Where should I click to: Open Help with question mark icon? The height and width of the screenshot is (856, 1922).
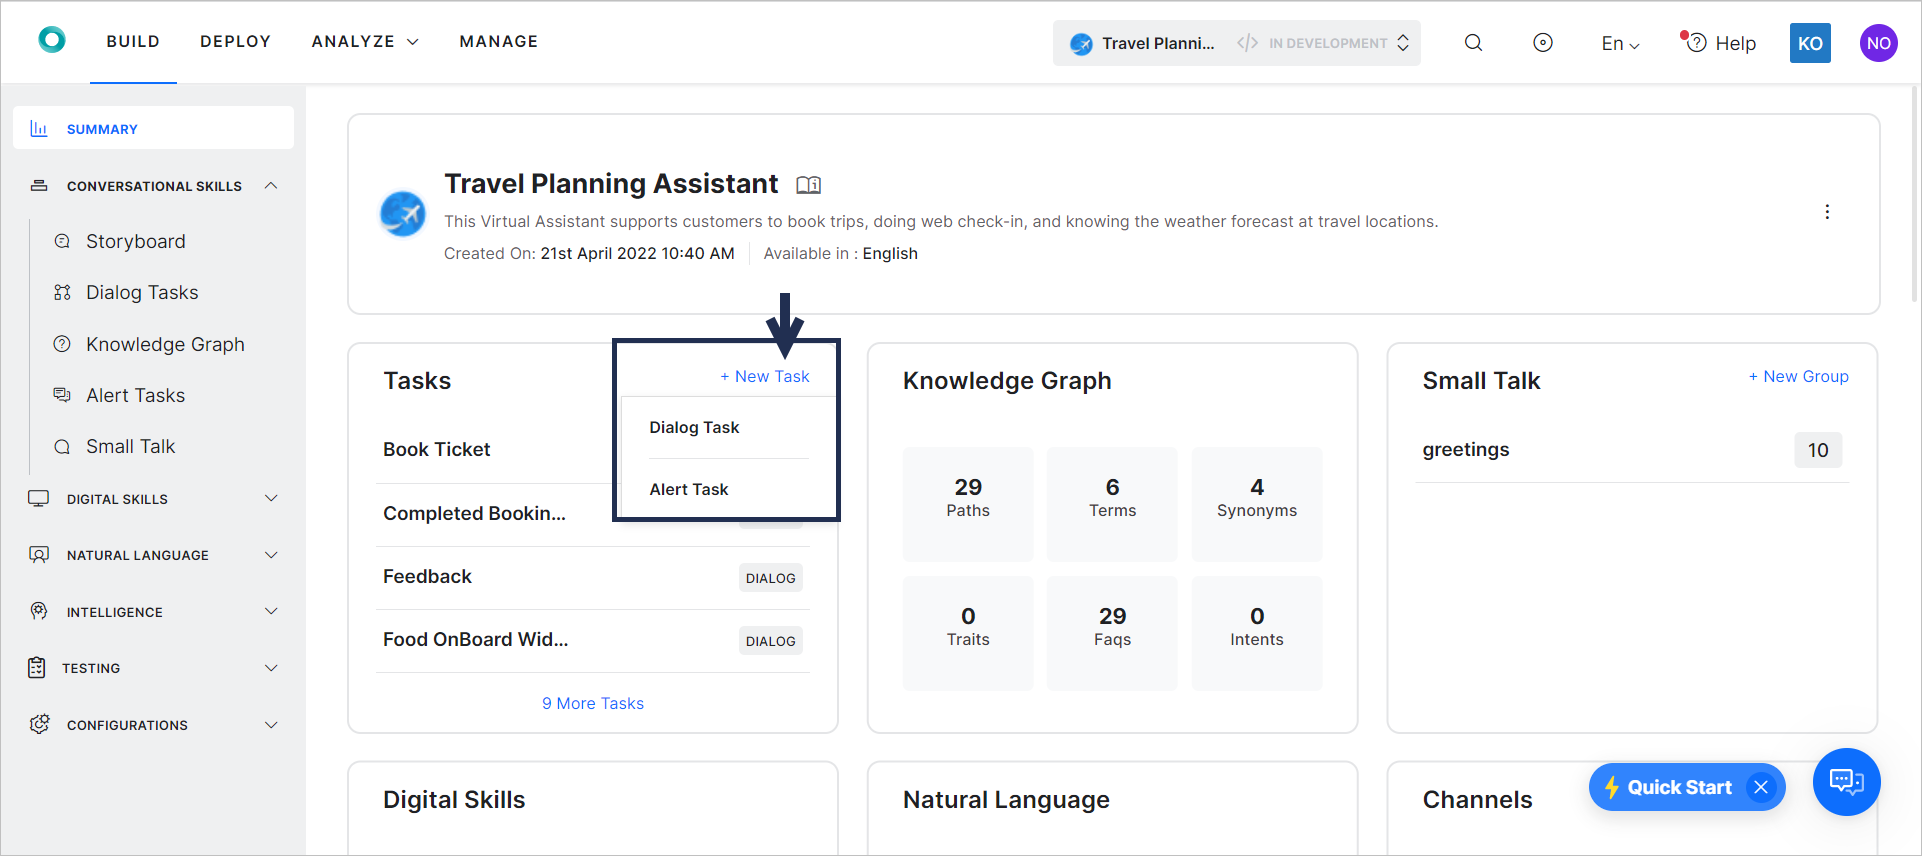1719,43
